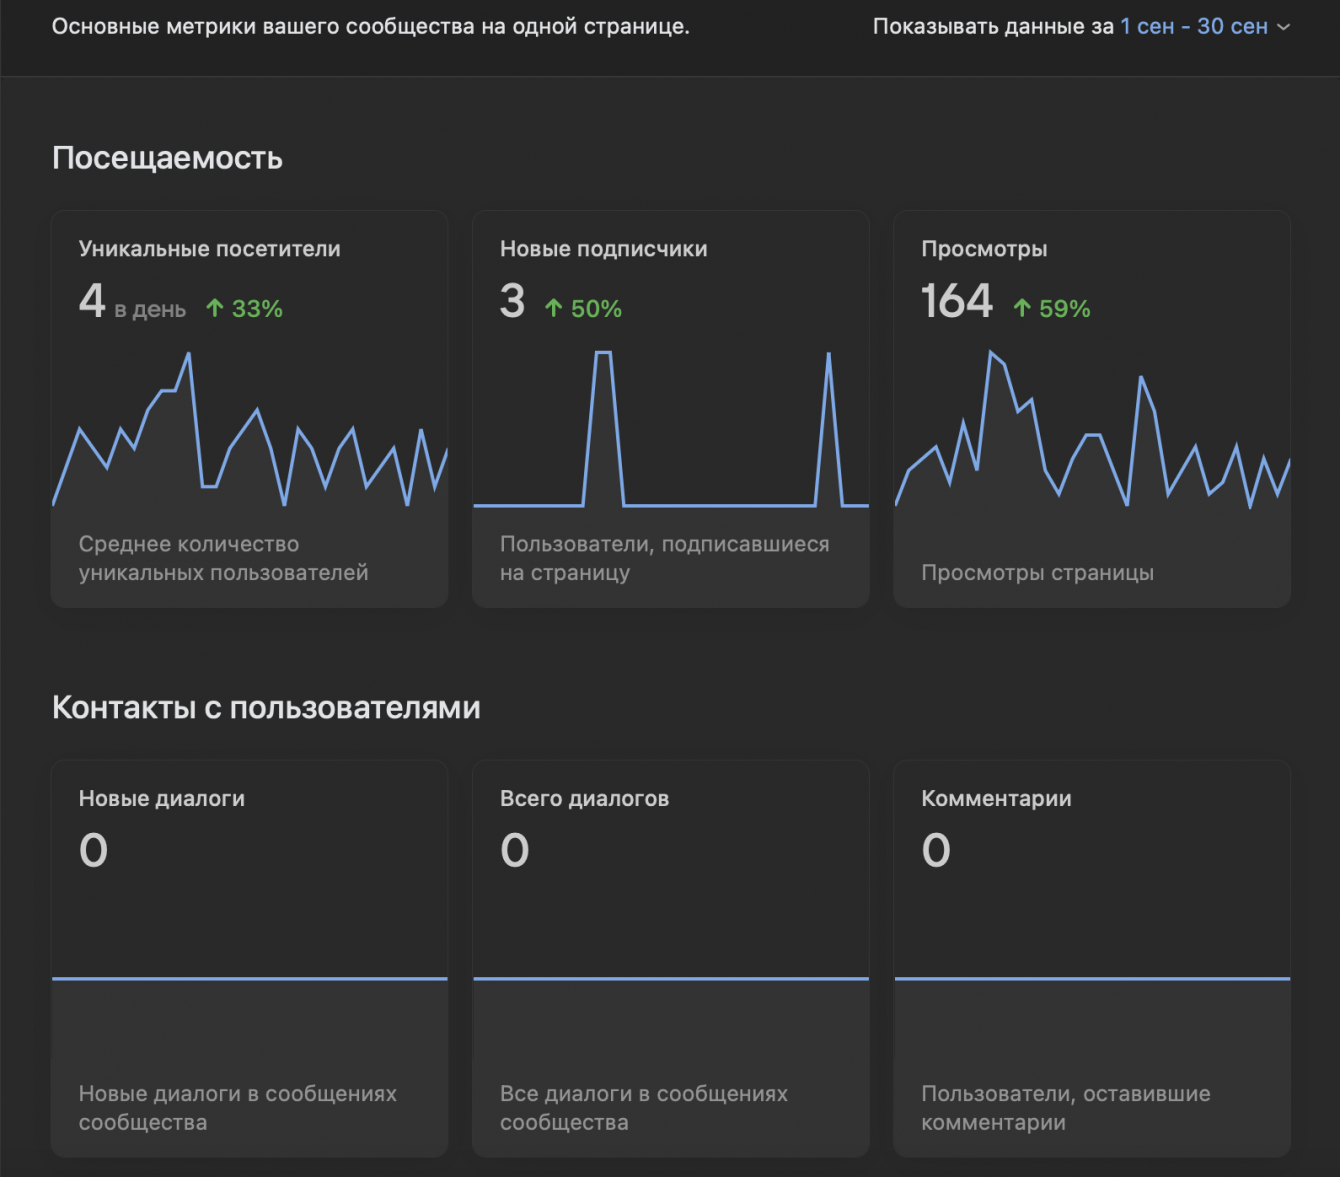This screenshot has height=1177, width=1340.
Task: Click the flat line in Новые диалоги card
Action: 249,978
